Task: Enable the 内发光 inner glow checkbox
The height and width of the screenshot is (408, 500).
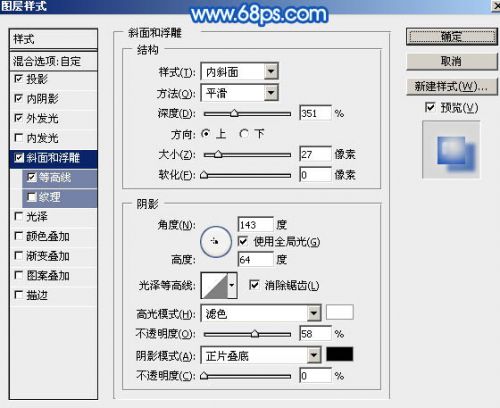Action: [19, 138]
